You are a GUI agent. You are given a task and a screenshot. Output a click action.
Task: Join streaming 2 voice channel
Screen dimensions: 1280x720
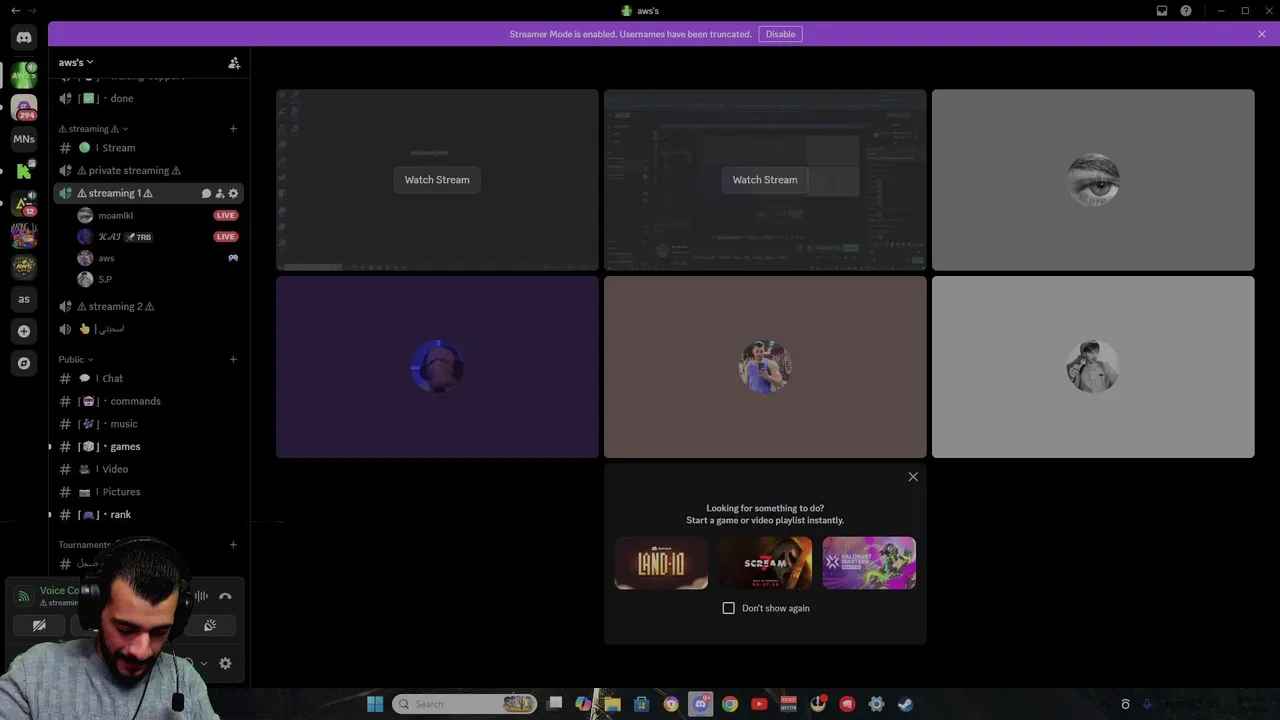pyautogui.click(x=147, y=306)
